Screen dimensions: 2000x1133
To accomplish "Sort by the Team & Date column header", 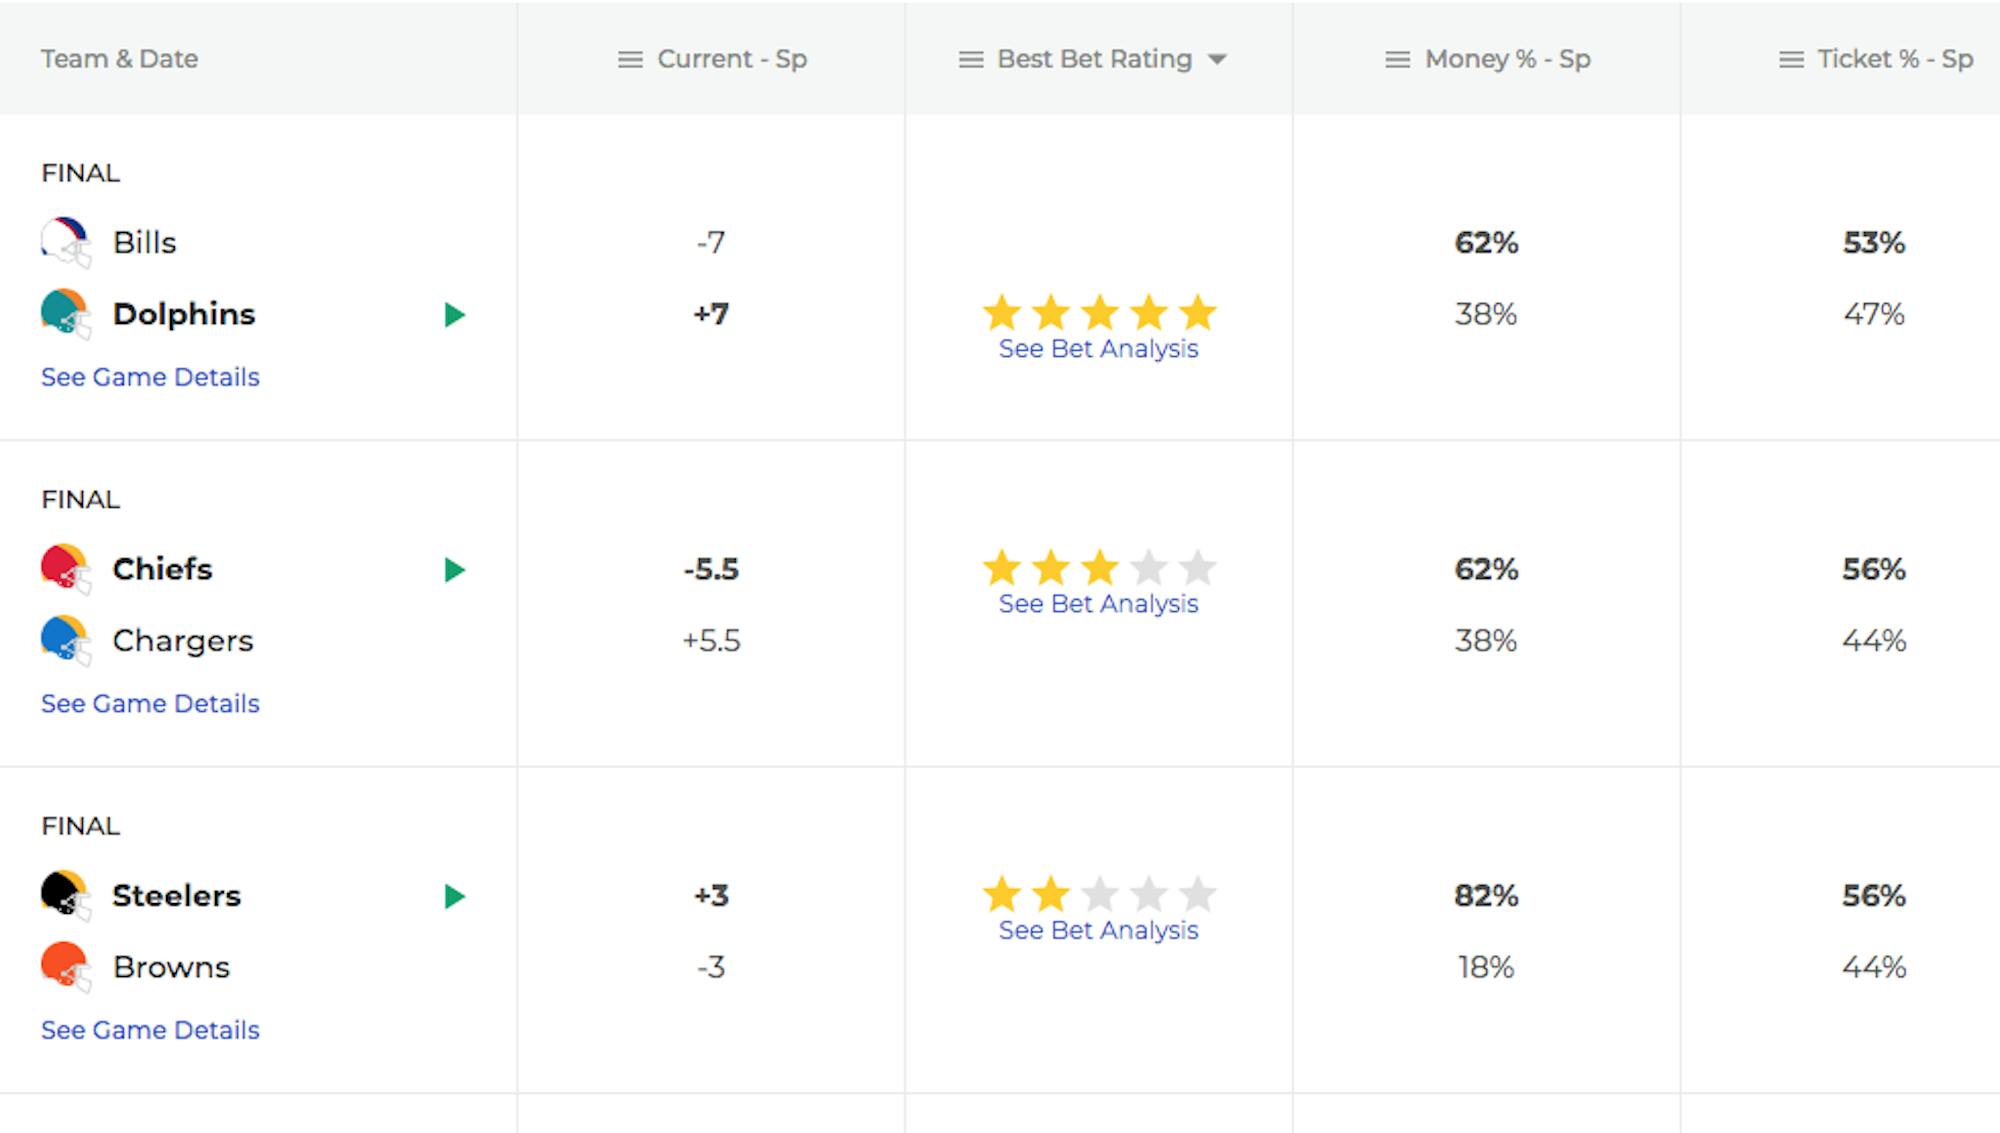I will point(119,59).
